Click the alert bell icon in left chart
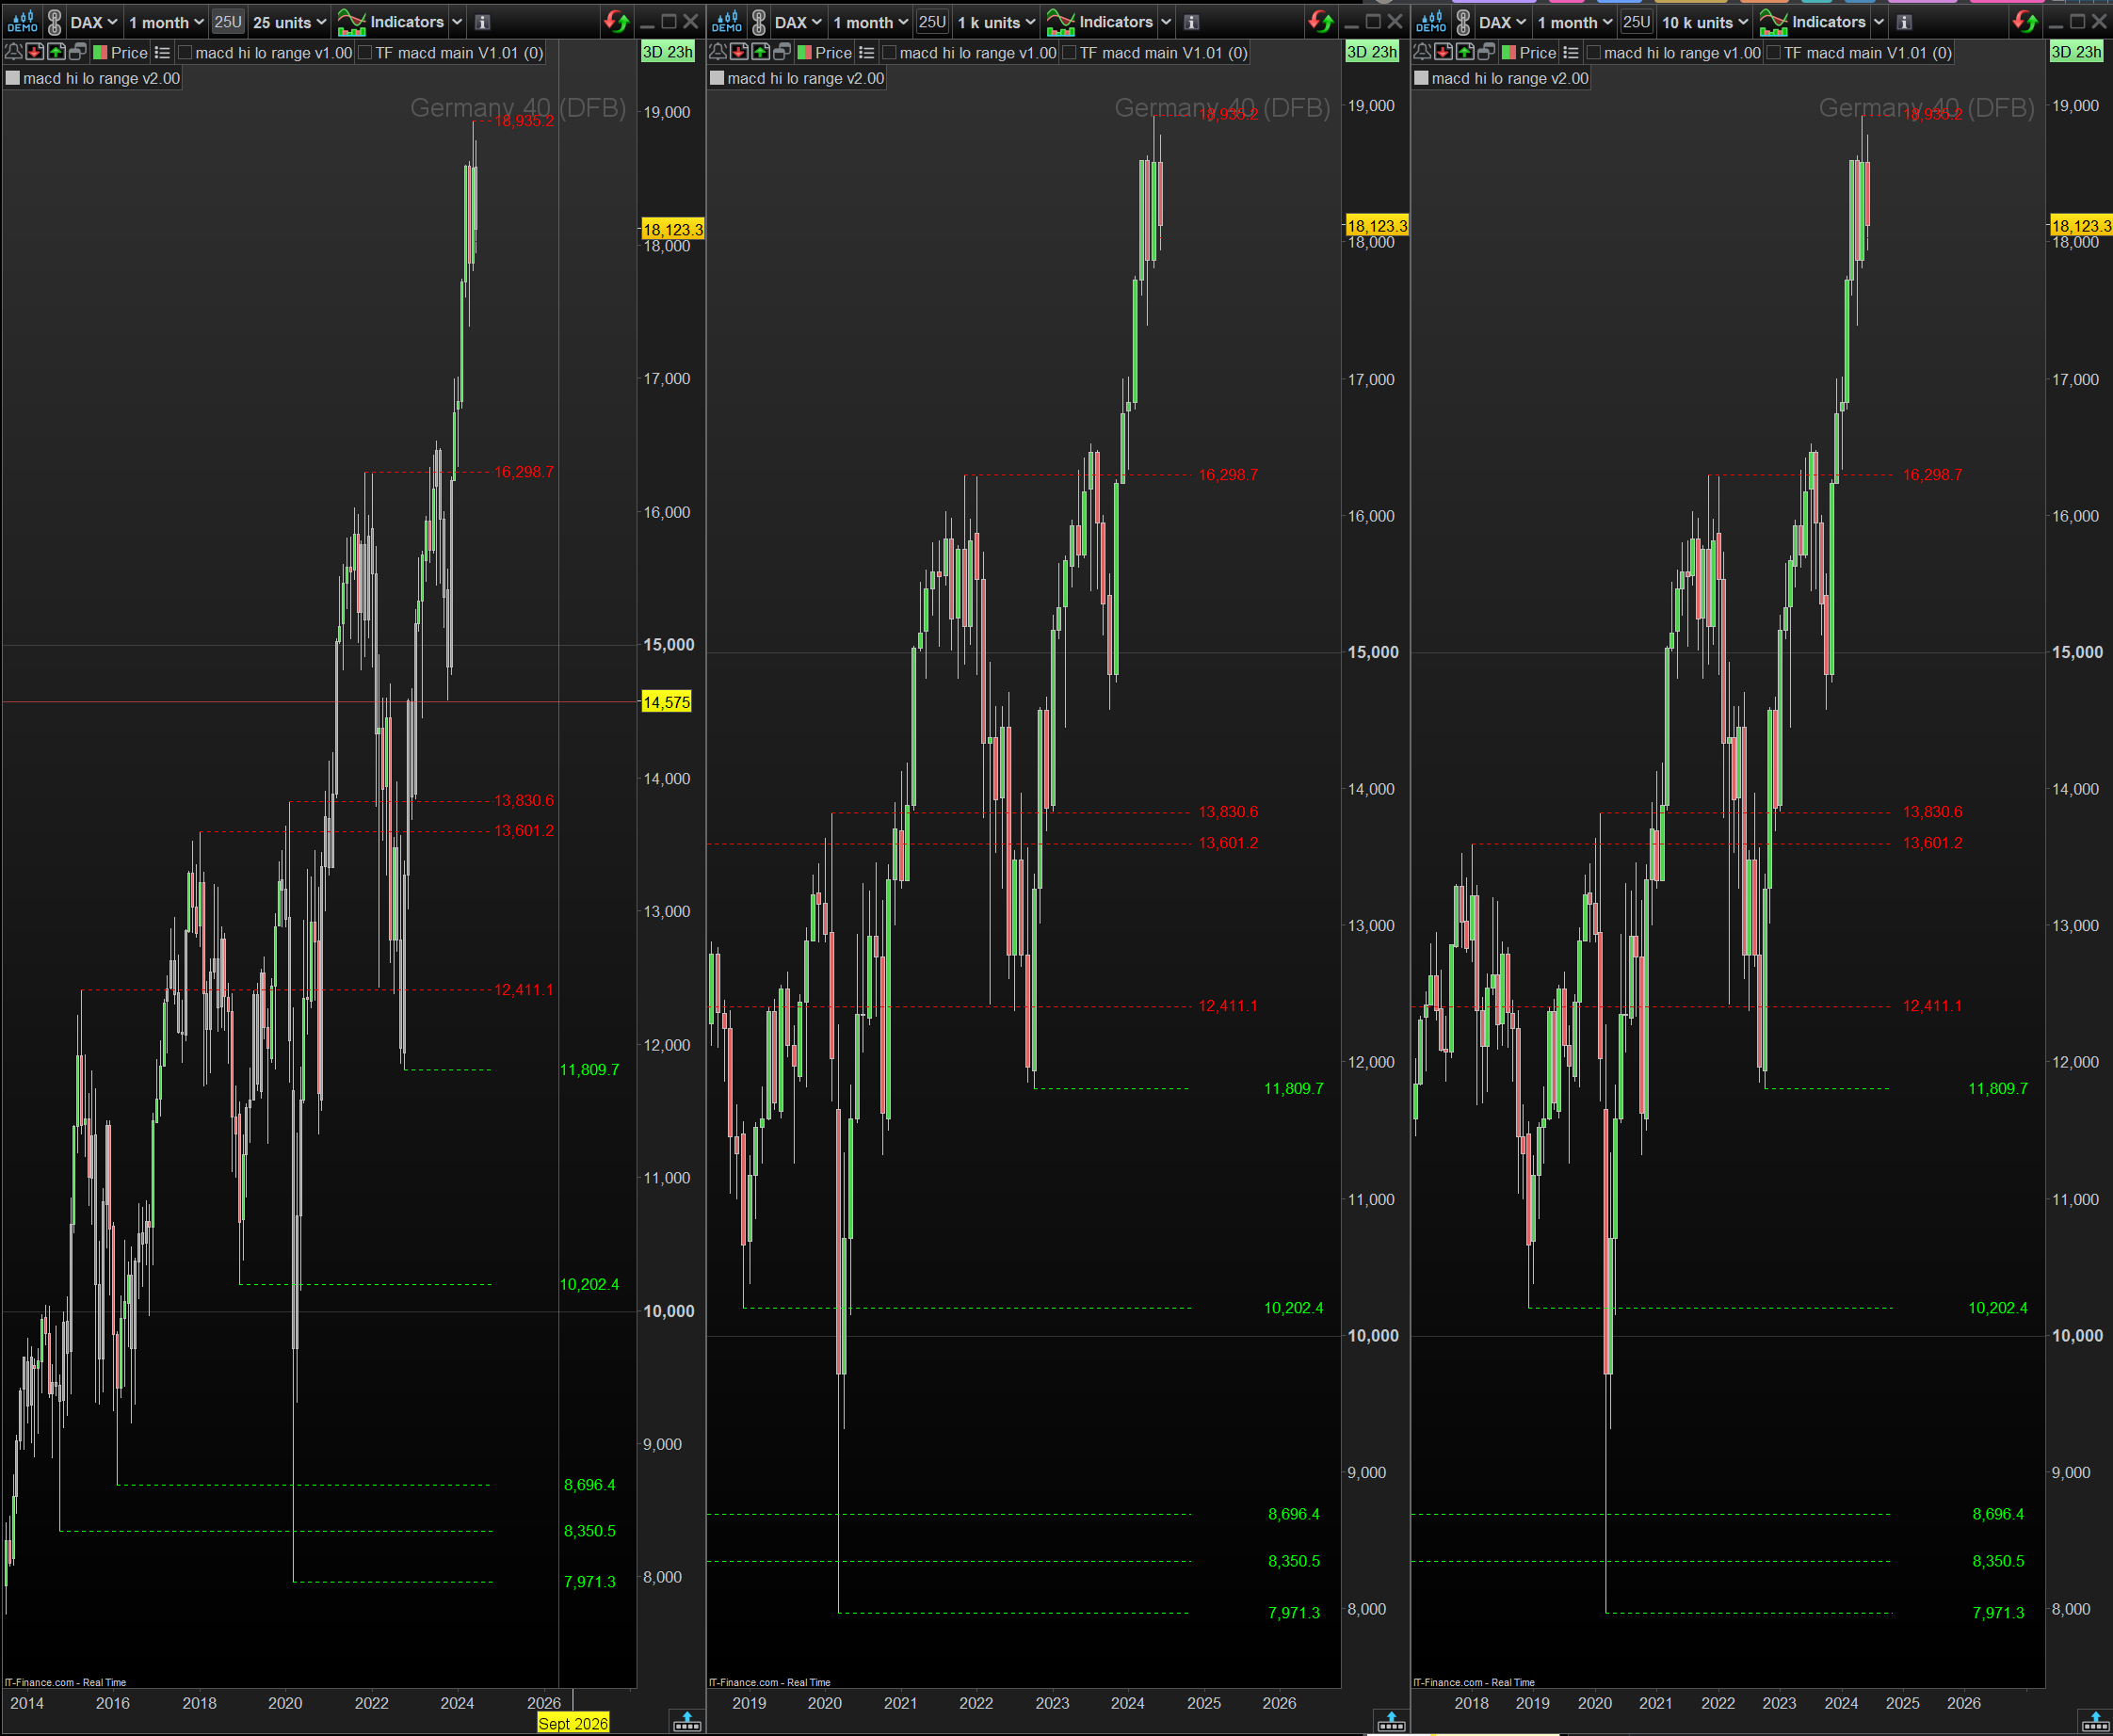Screen dimensions: 2113x1736 pyautogui.click(x=14, y=52)
